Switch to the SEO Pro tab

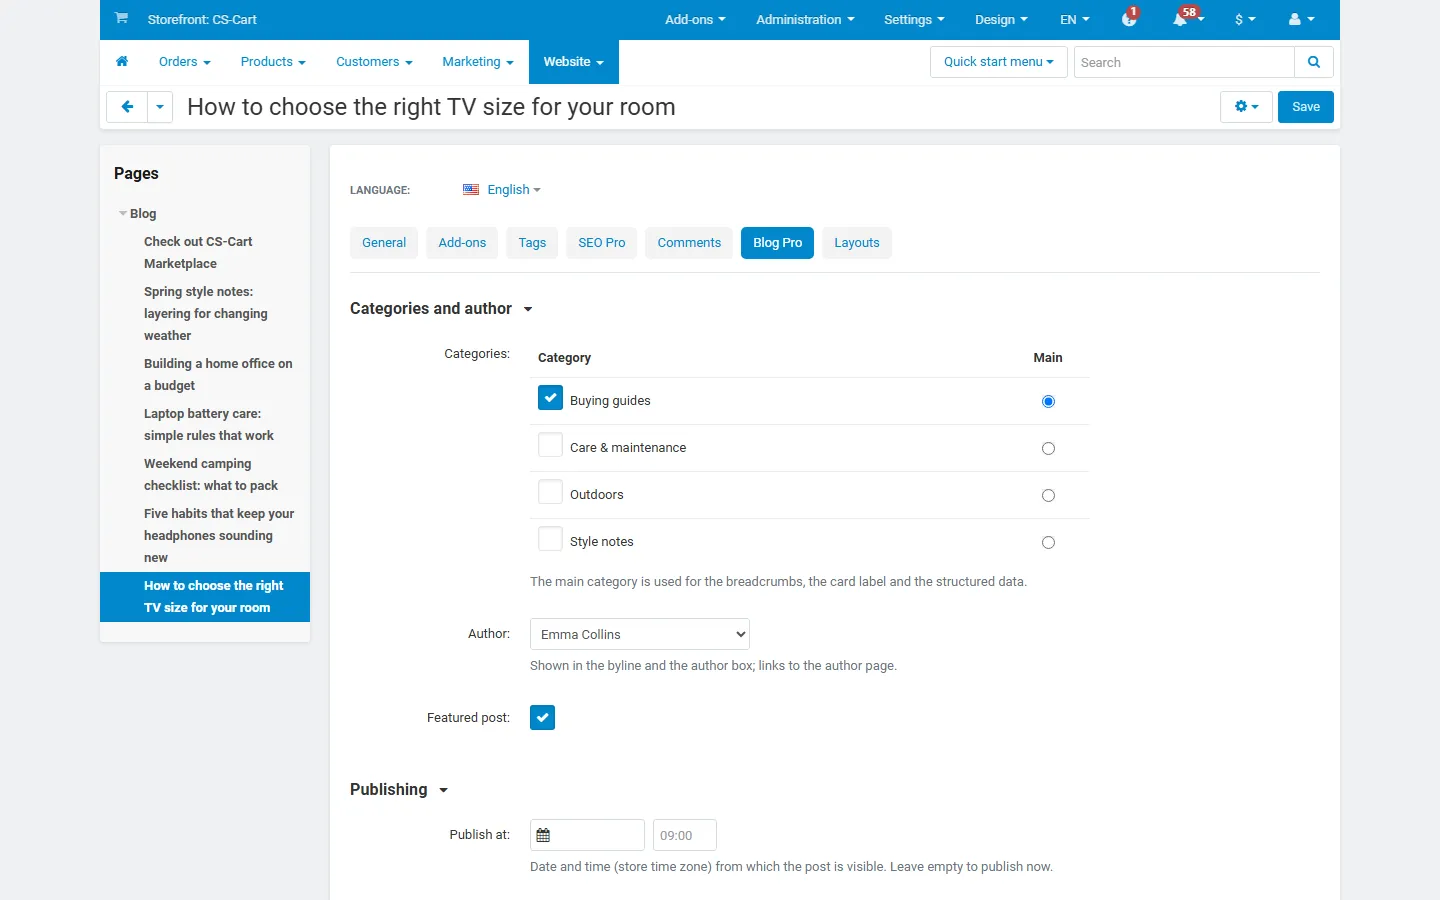[602, 243]
